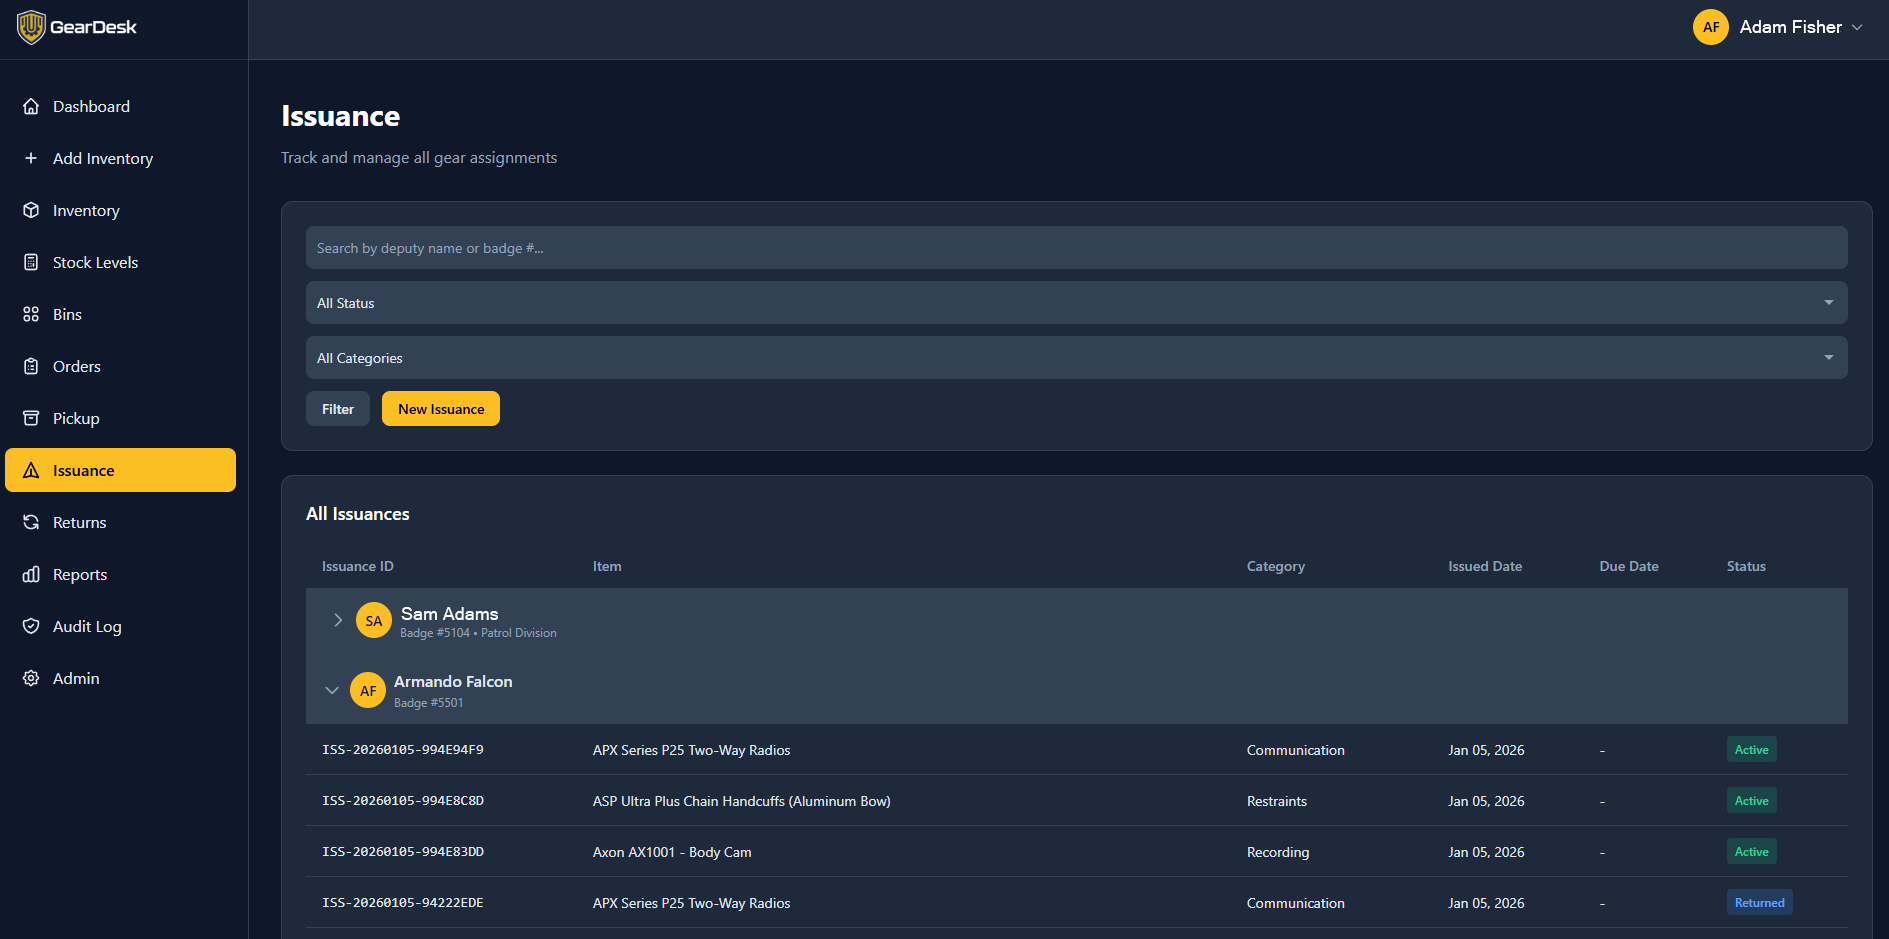Open Stock Levels clipboard icon

[31, 263]
